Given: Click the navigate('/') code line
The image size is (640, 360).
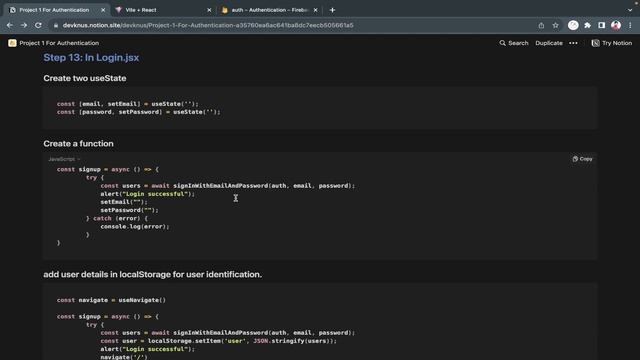Looking at the screenshot, I should click(x=124, y=357).
